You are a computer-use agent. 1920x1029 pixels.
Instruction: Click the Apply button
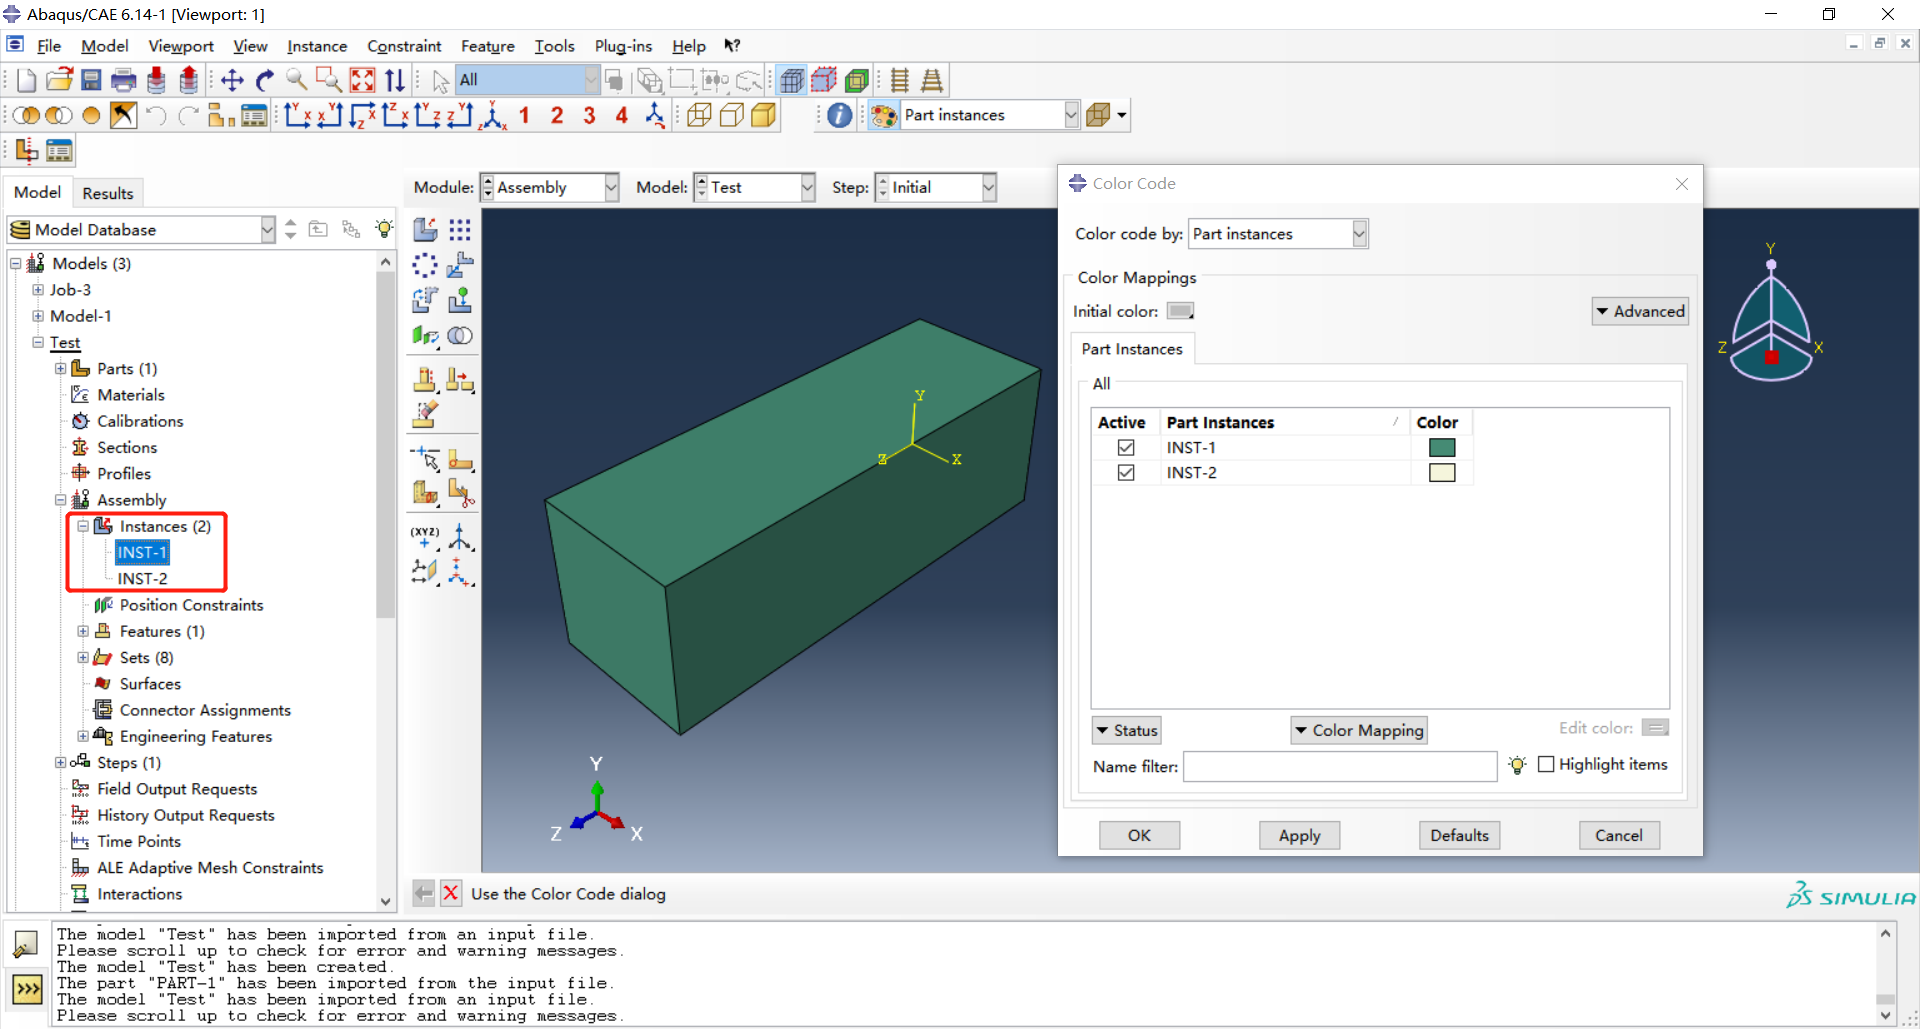pyautogui.click(x=1298, y=835)
